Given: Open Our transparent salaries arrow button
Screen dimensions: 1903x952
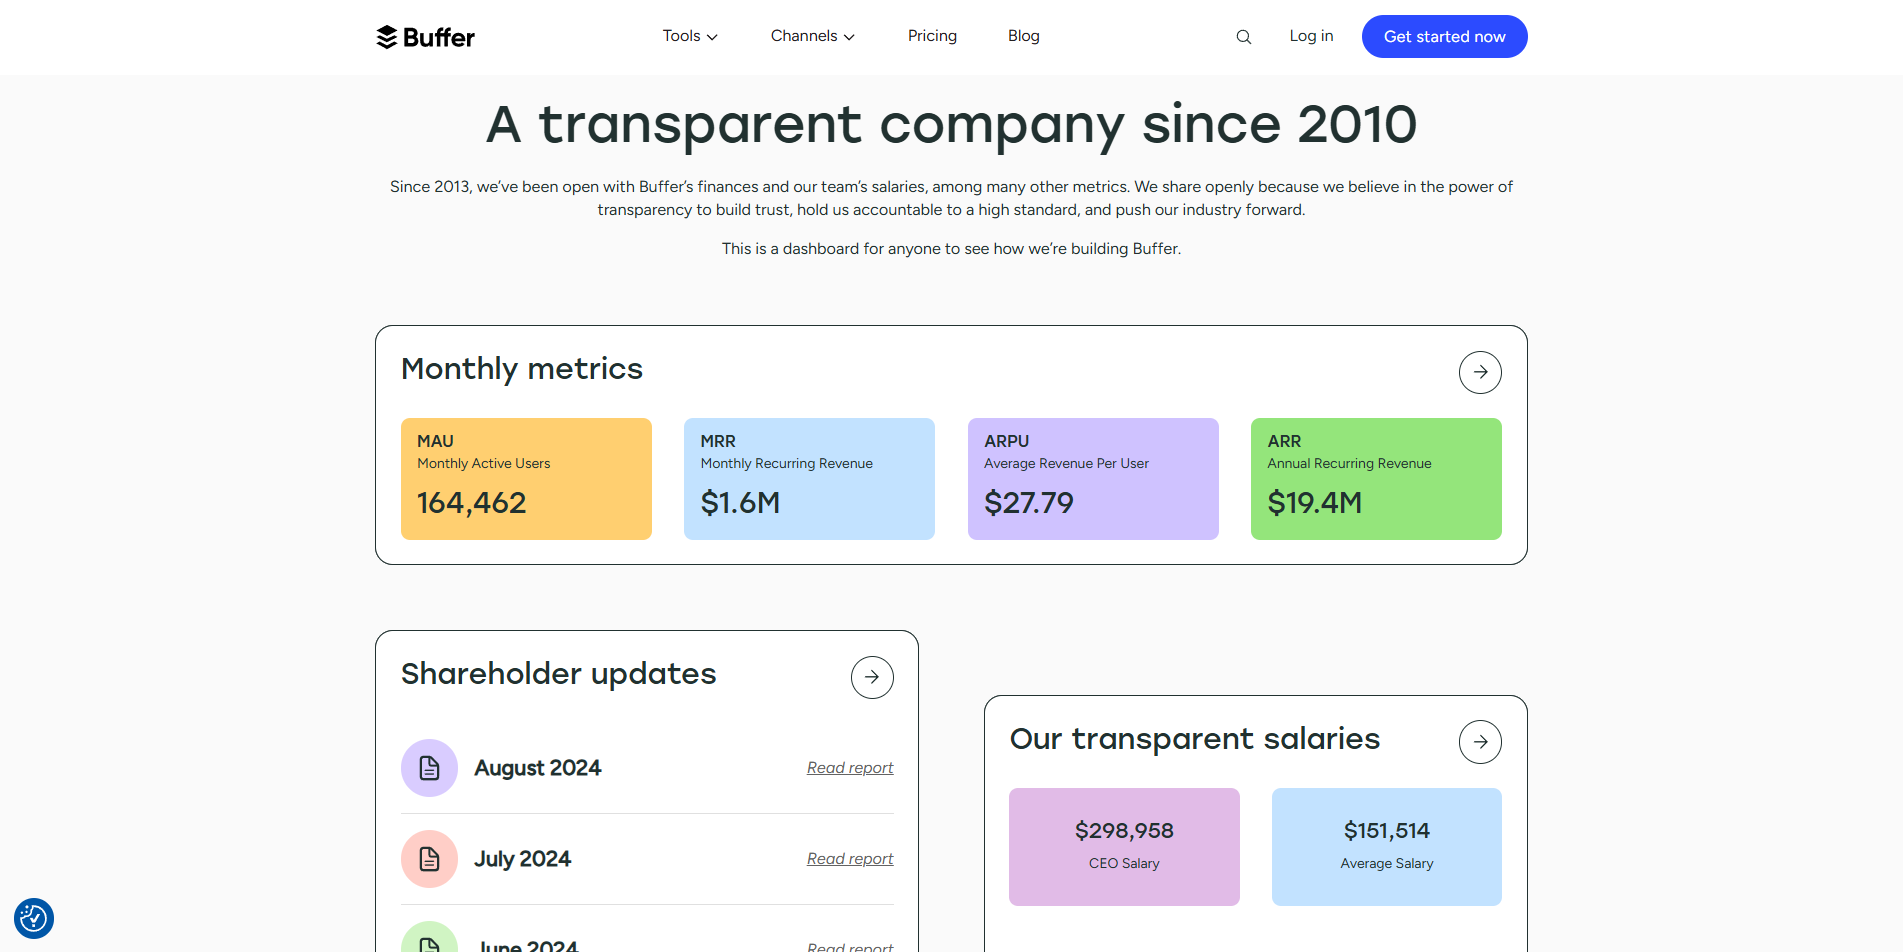Looking at the screenshot, I should [1480, 742].
